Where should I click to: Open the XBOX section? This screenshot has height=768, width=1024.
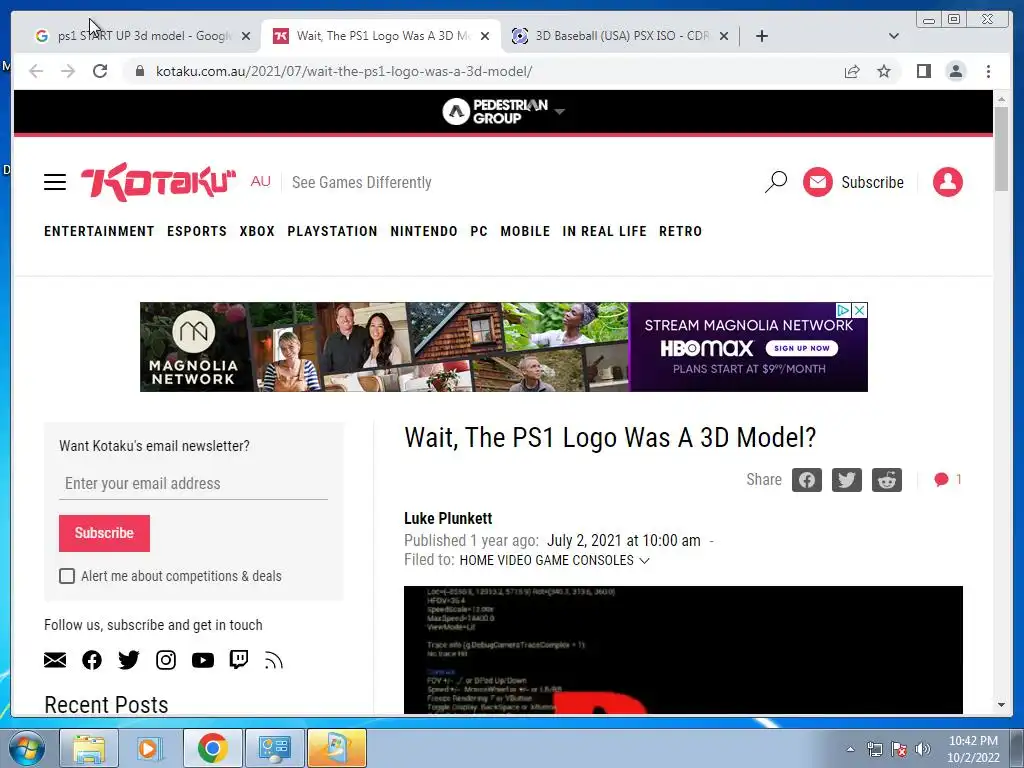click(x=257, y=231)
